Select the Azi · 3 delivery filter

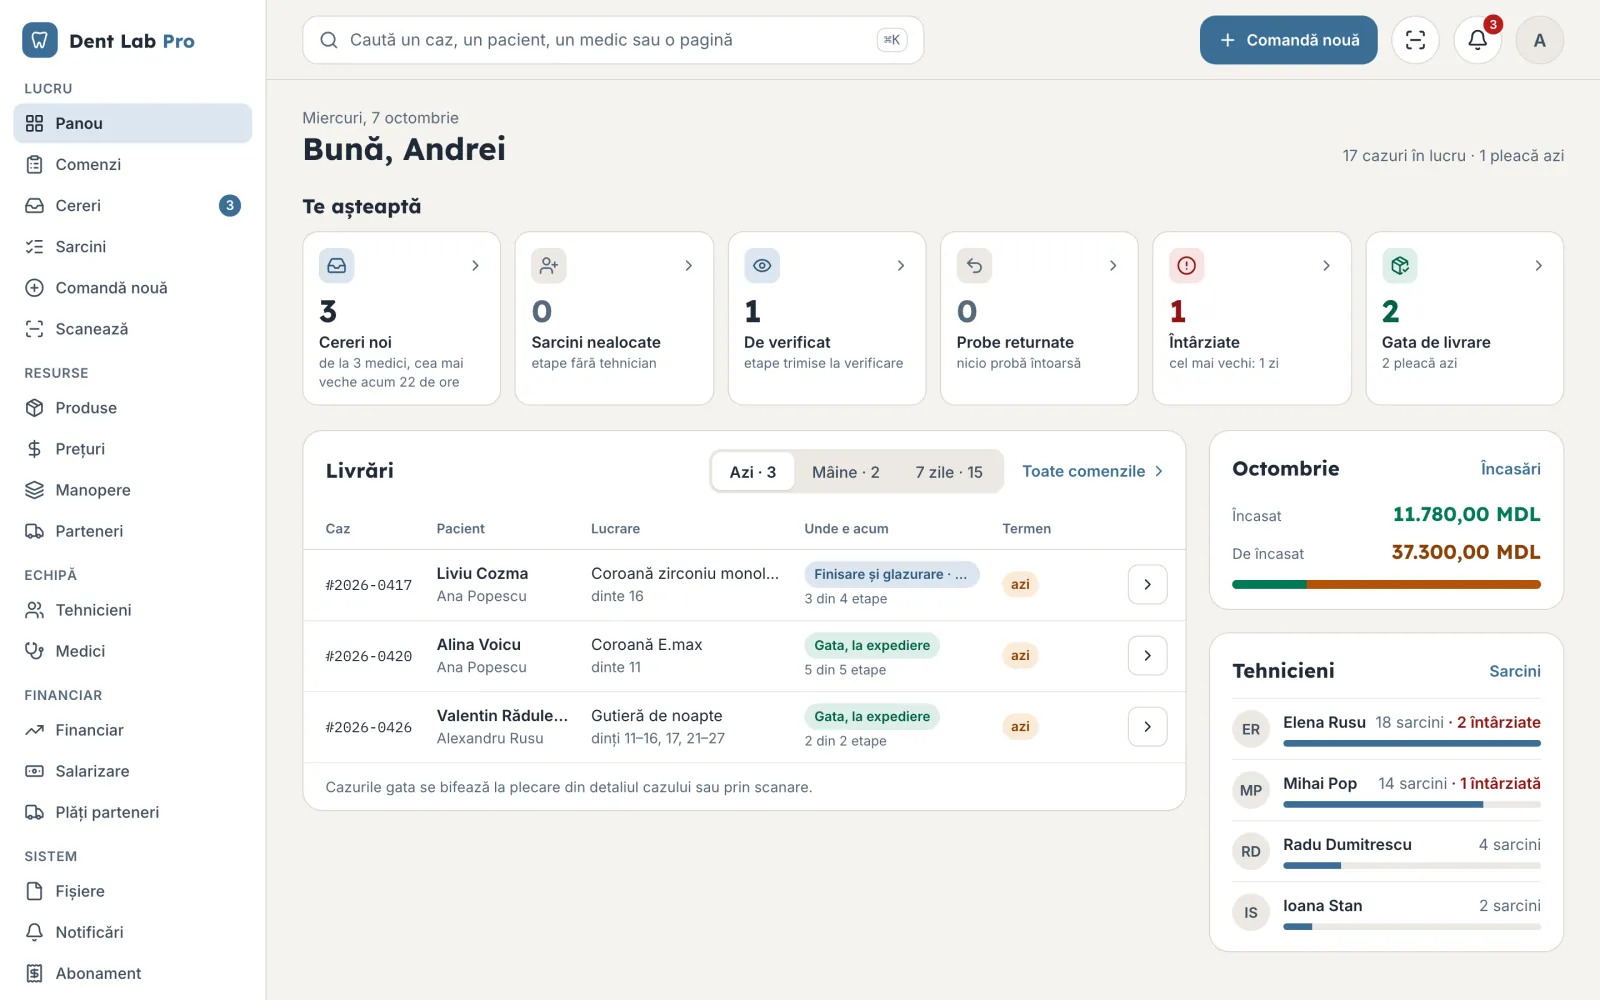(753, 472)
